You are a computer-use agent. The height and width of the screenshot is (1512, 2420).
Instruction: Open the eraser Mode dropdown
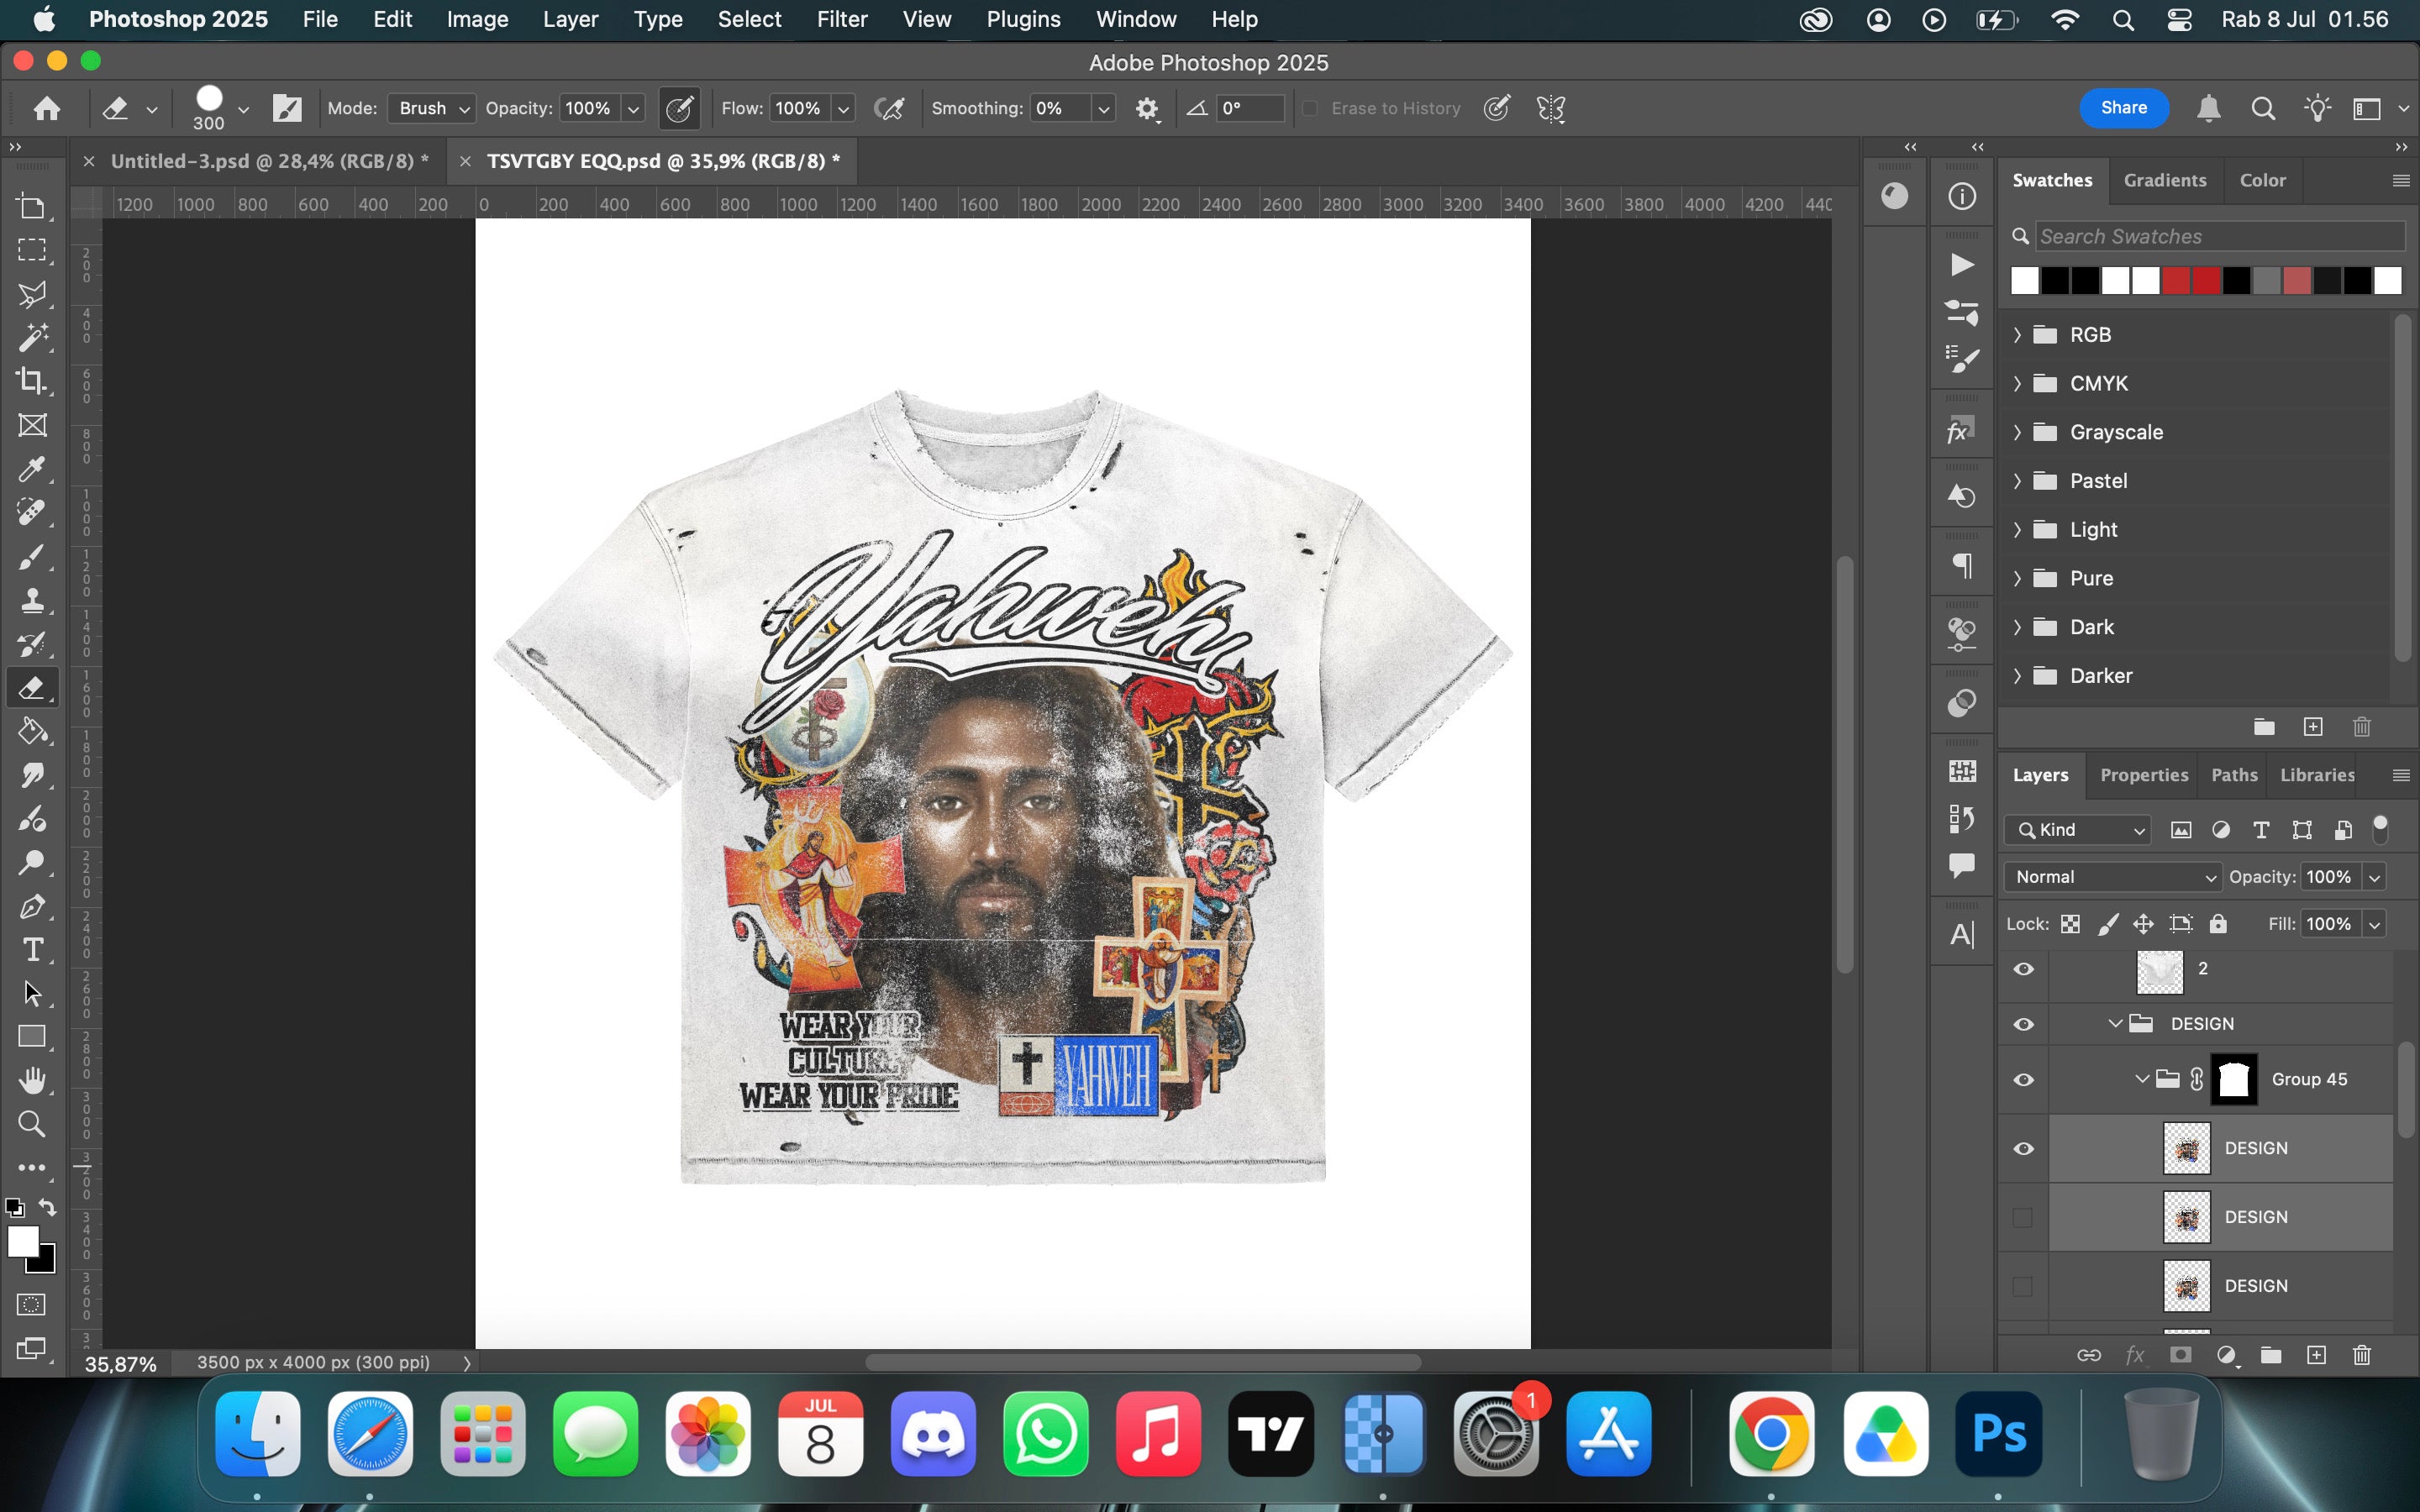[431, 108]
